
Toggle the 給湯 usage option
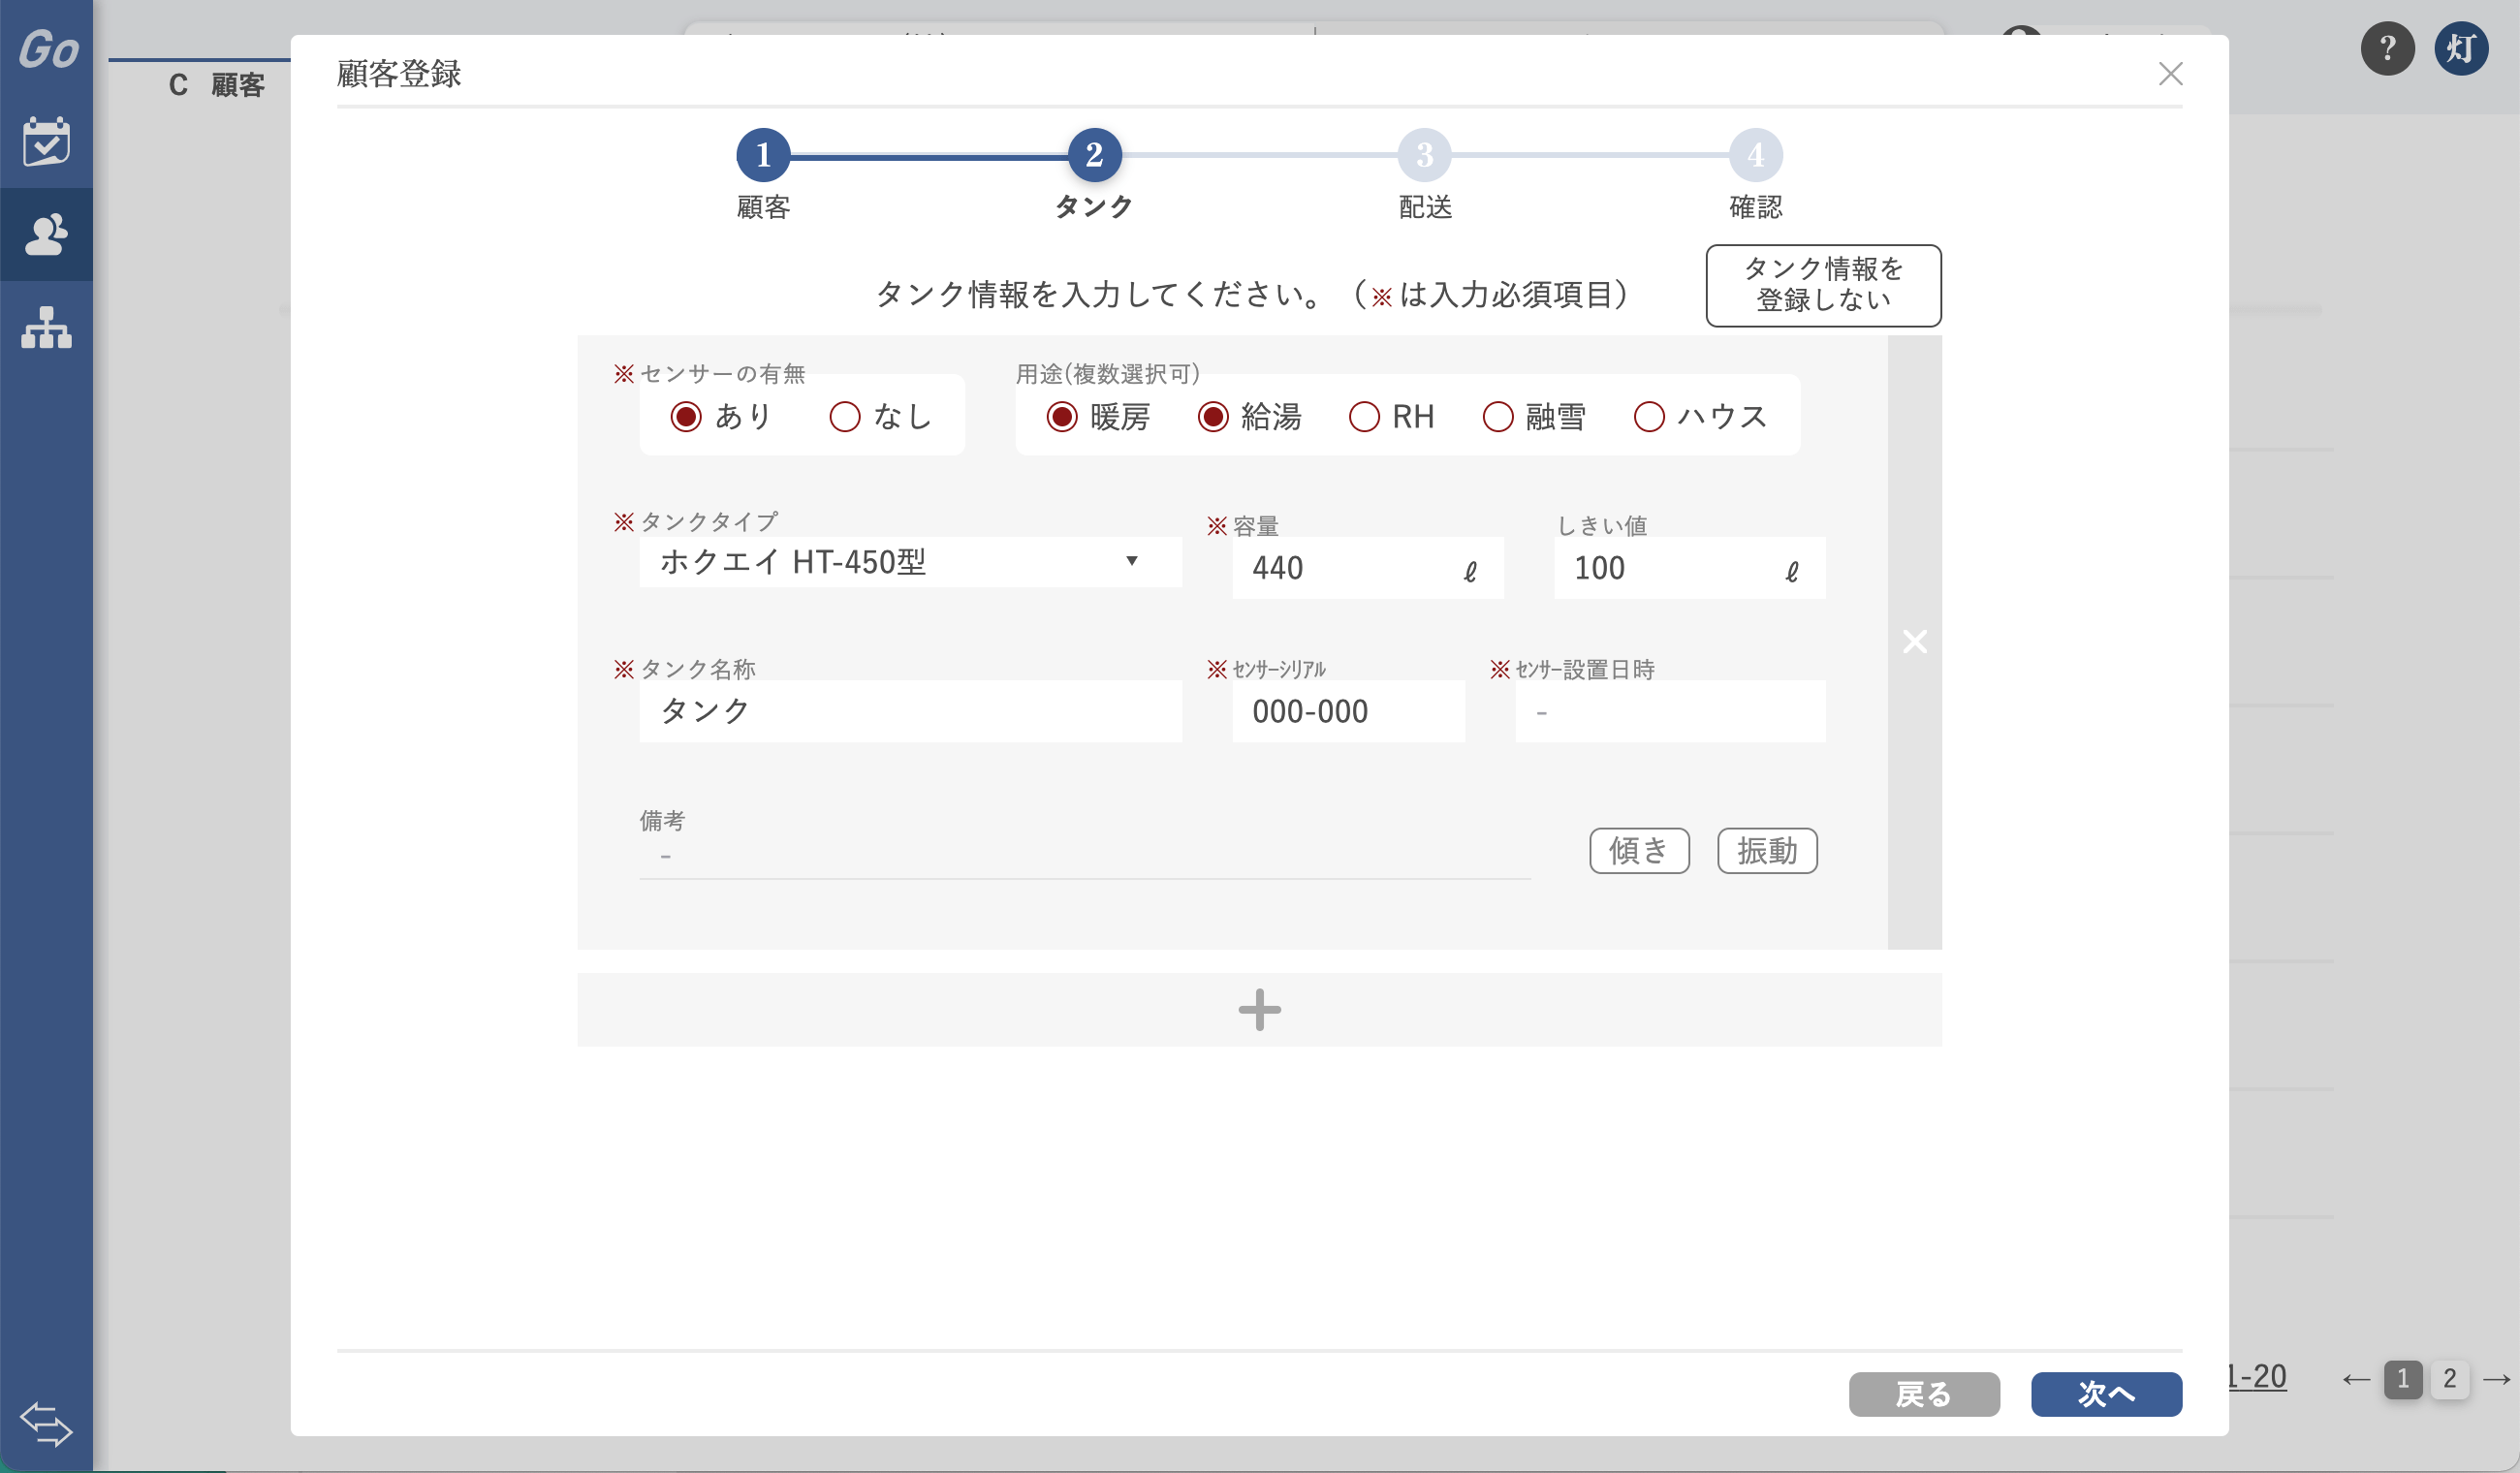[x=1213, y=416]
